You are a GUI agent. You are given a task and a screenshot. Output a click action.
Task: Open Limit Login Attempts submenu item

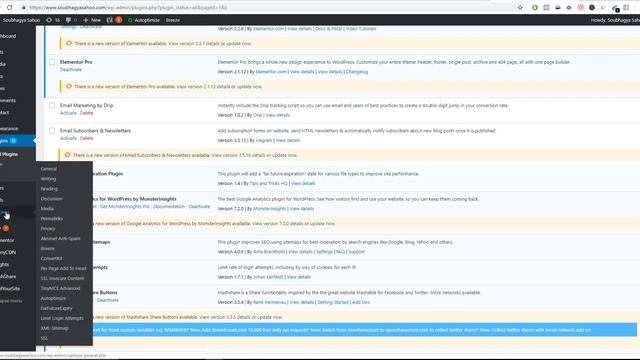coord(62,318)
